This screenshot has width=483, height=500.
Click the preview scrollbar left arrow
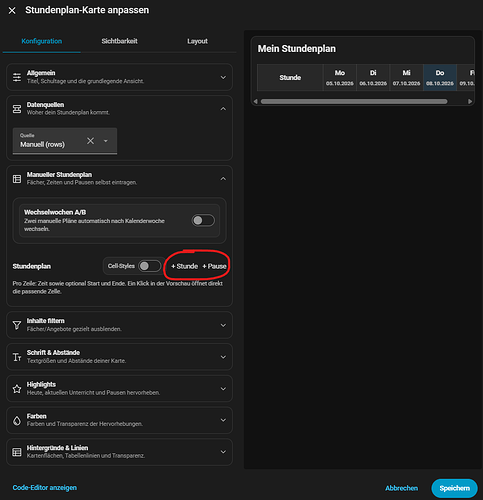pyautogui.click(x=256, y=101)
